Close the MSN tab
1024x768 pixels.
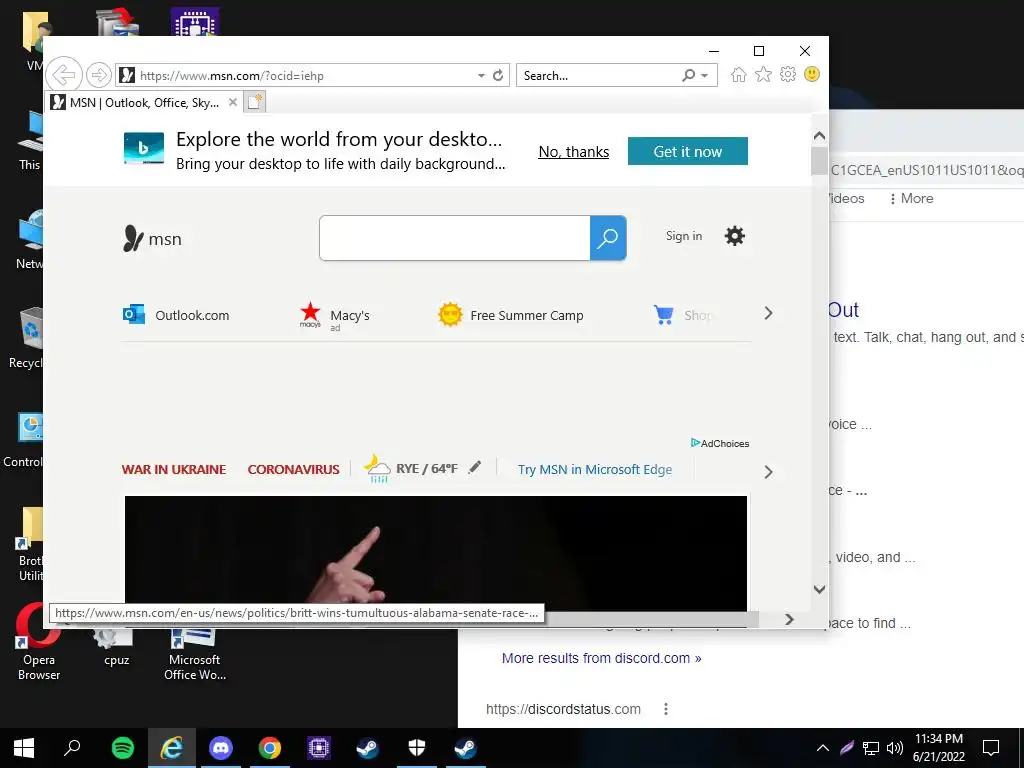[232, 102]
